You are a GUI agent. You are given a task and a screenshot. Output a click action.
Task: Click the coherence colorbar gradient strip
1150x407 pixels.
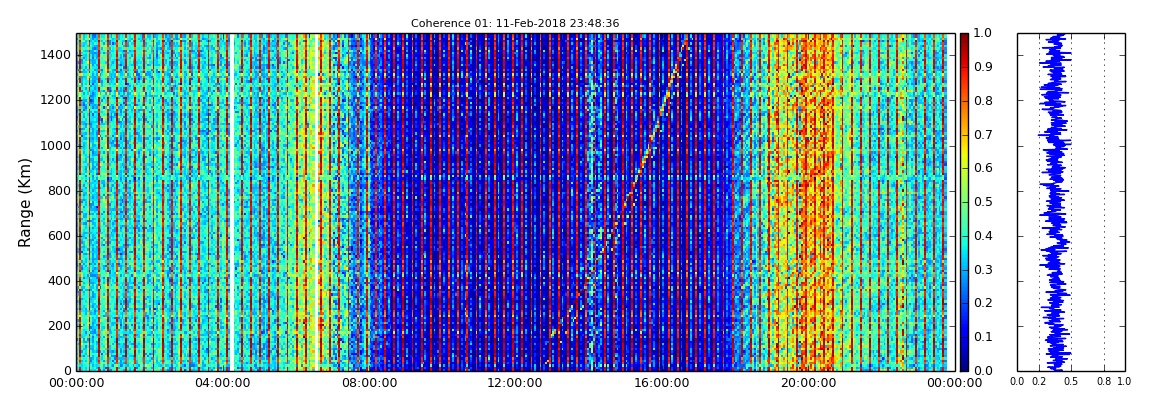click(964, 202)
